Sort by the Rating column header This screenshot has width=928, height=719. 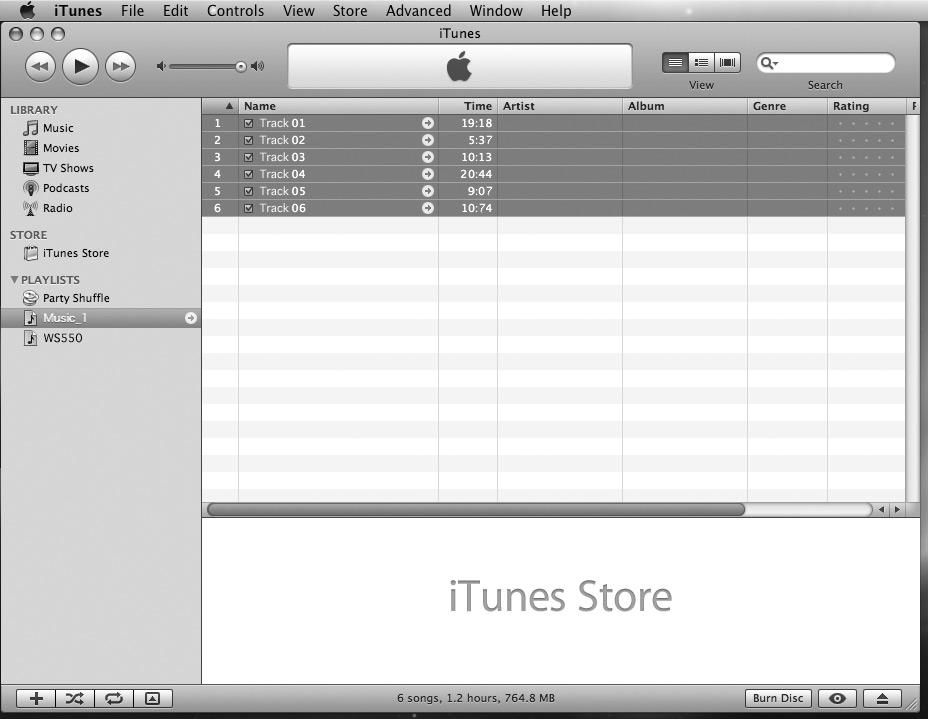click(866, 106)
